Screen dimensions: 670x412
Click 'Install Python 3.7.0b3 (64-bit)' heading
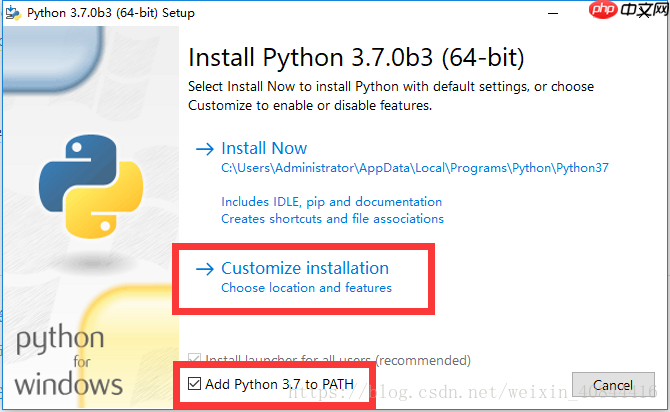pos(356,58)
